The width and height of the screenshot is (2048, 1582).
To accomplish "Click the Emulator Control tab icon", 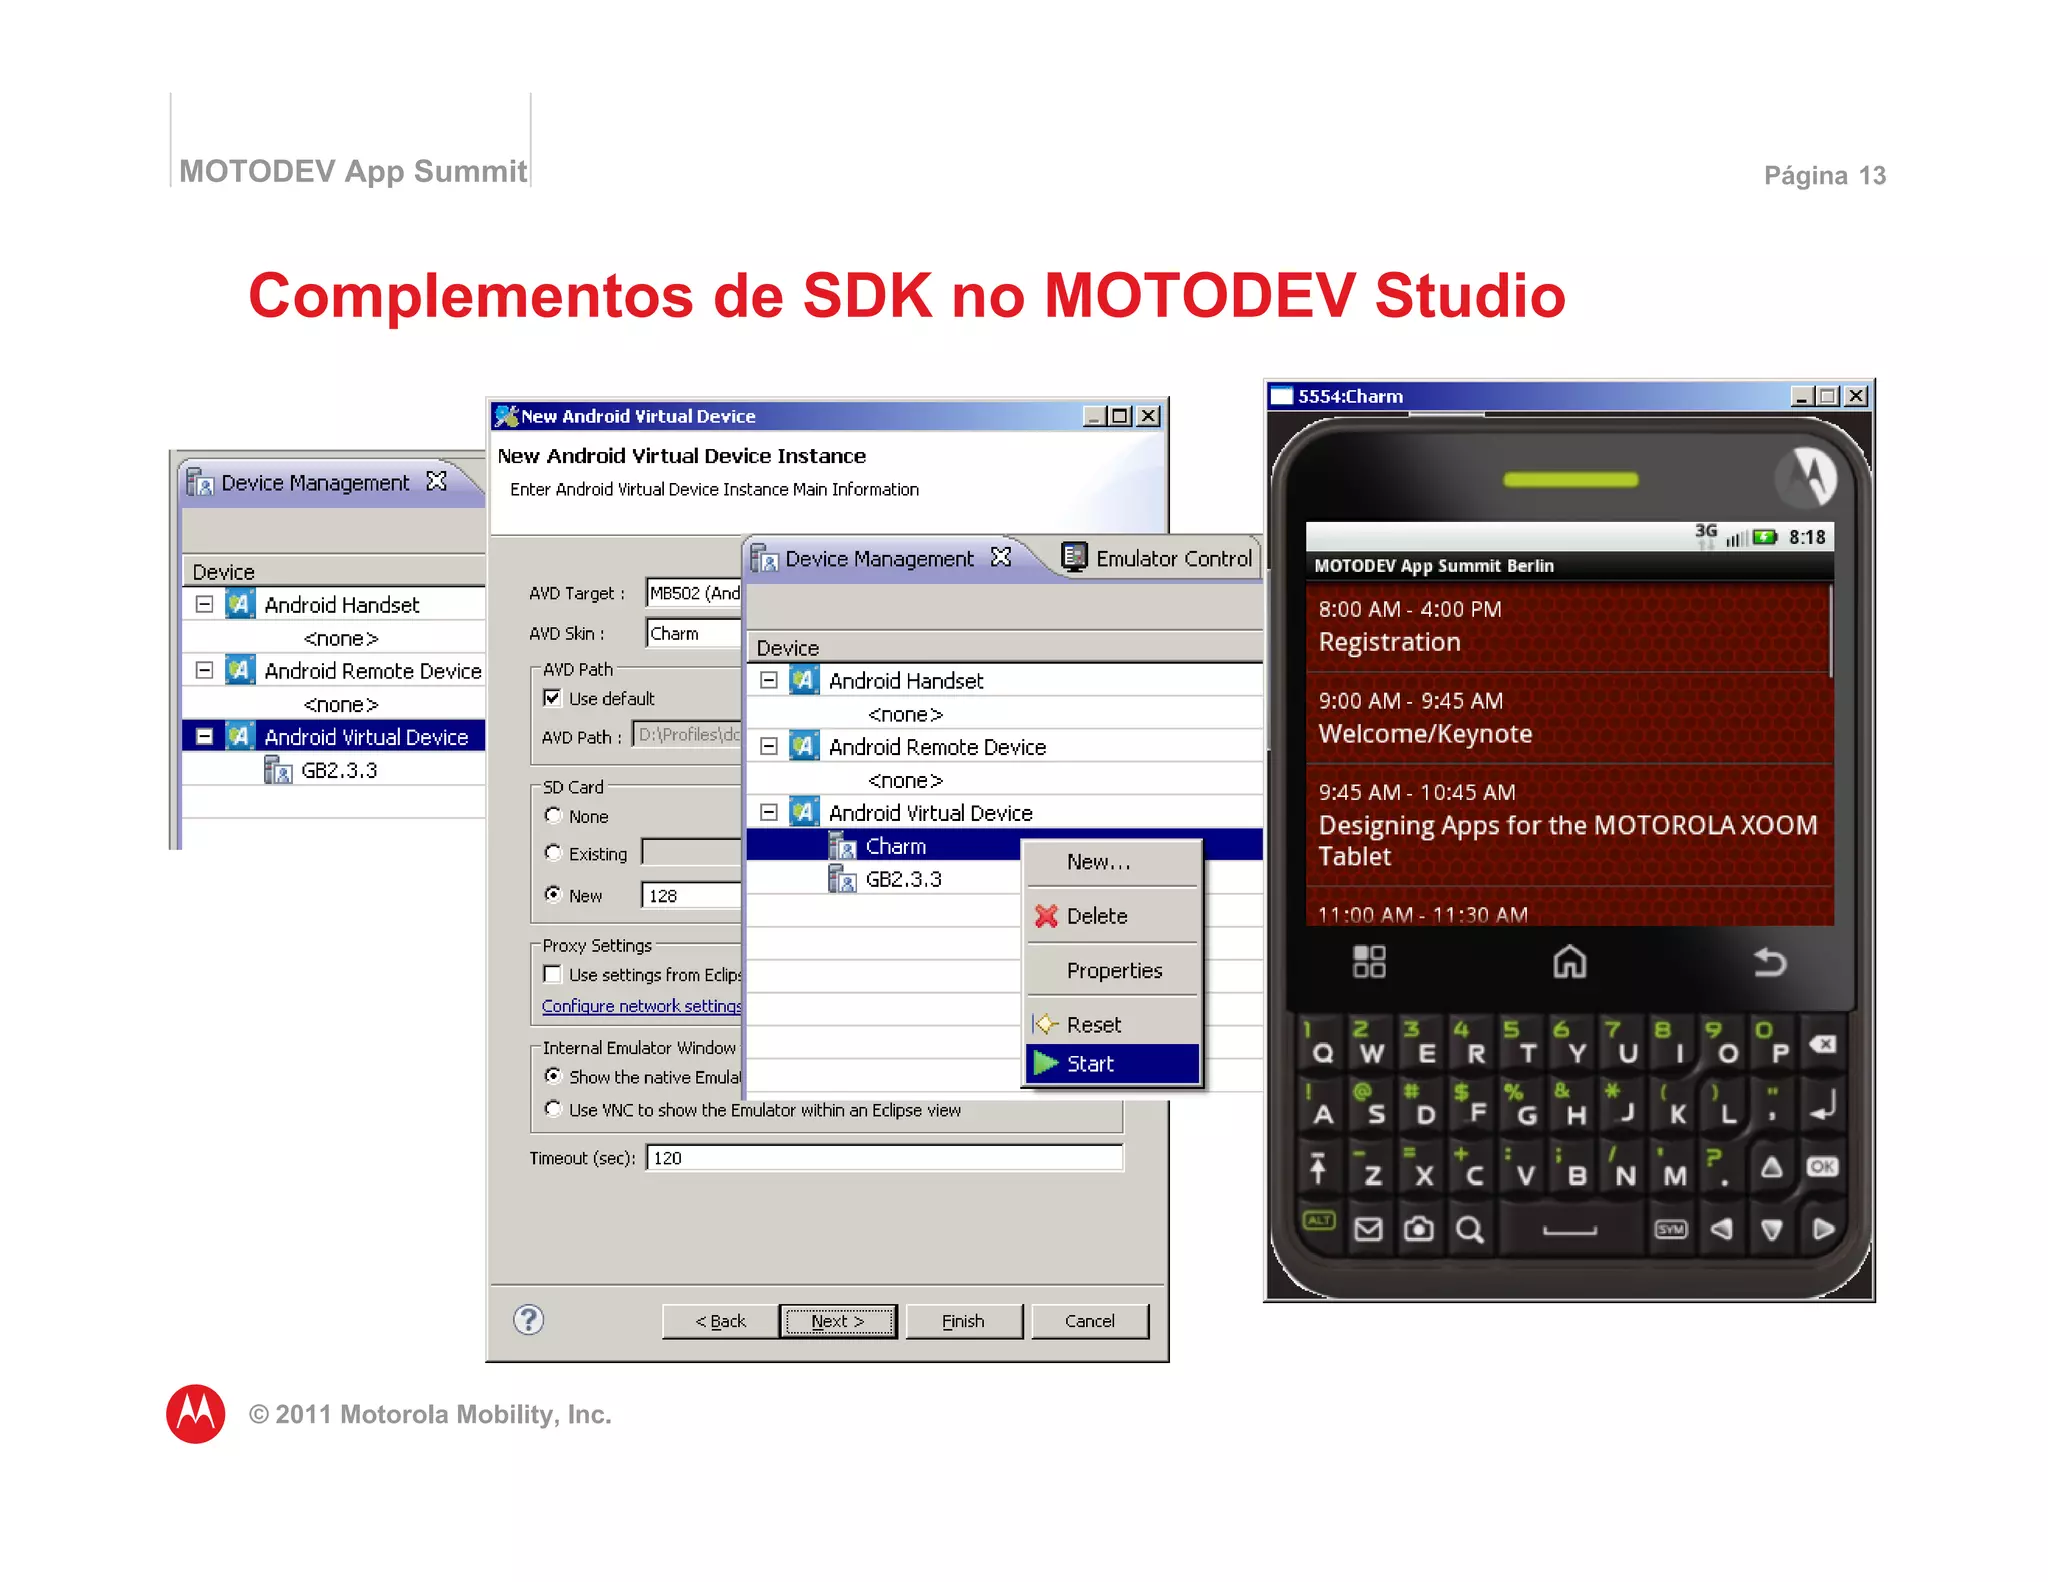I will [1074, 557].
